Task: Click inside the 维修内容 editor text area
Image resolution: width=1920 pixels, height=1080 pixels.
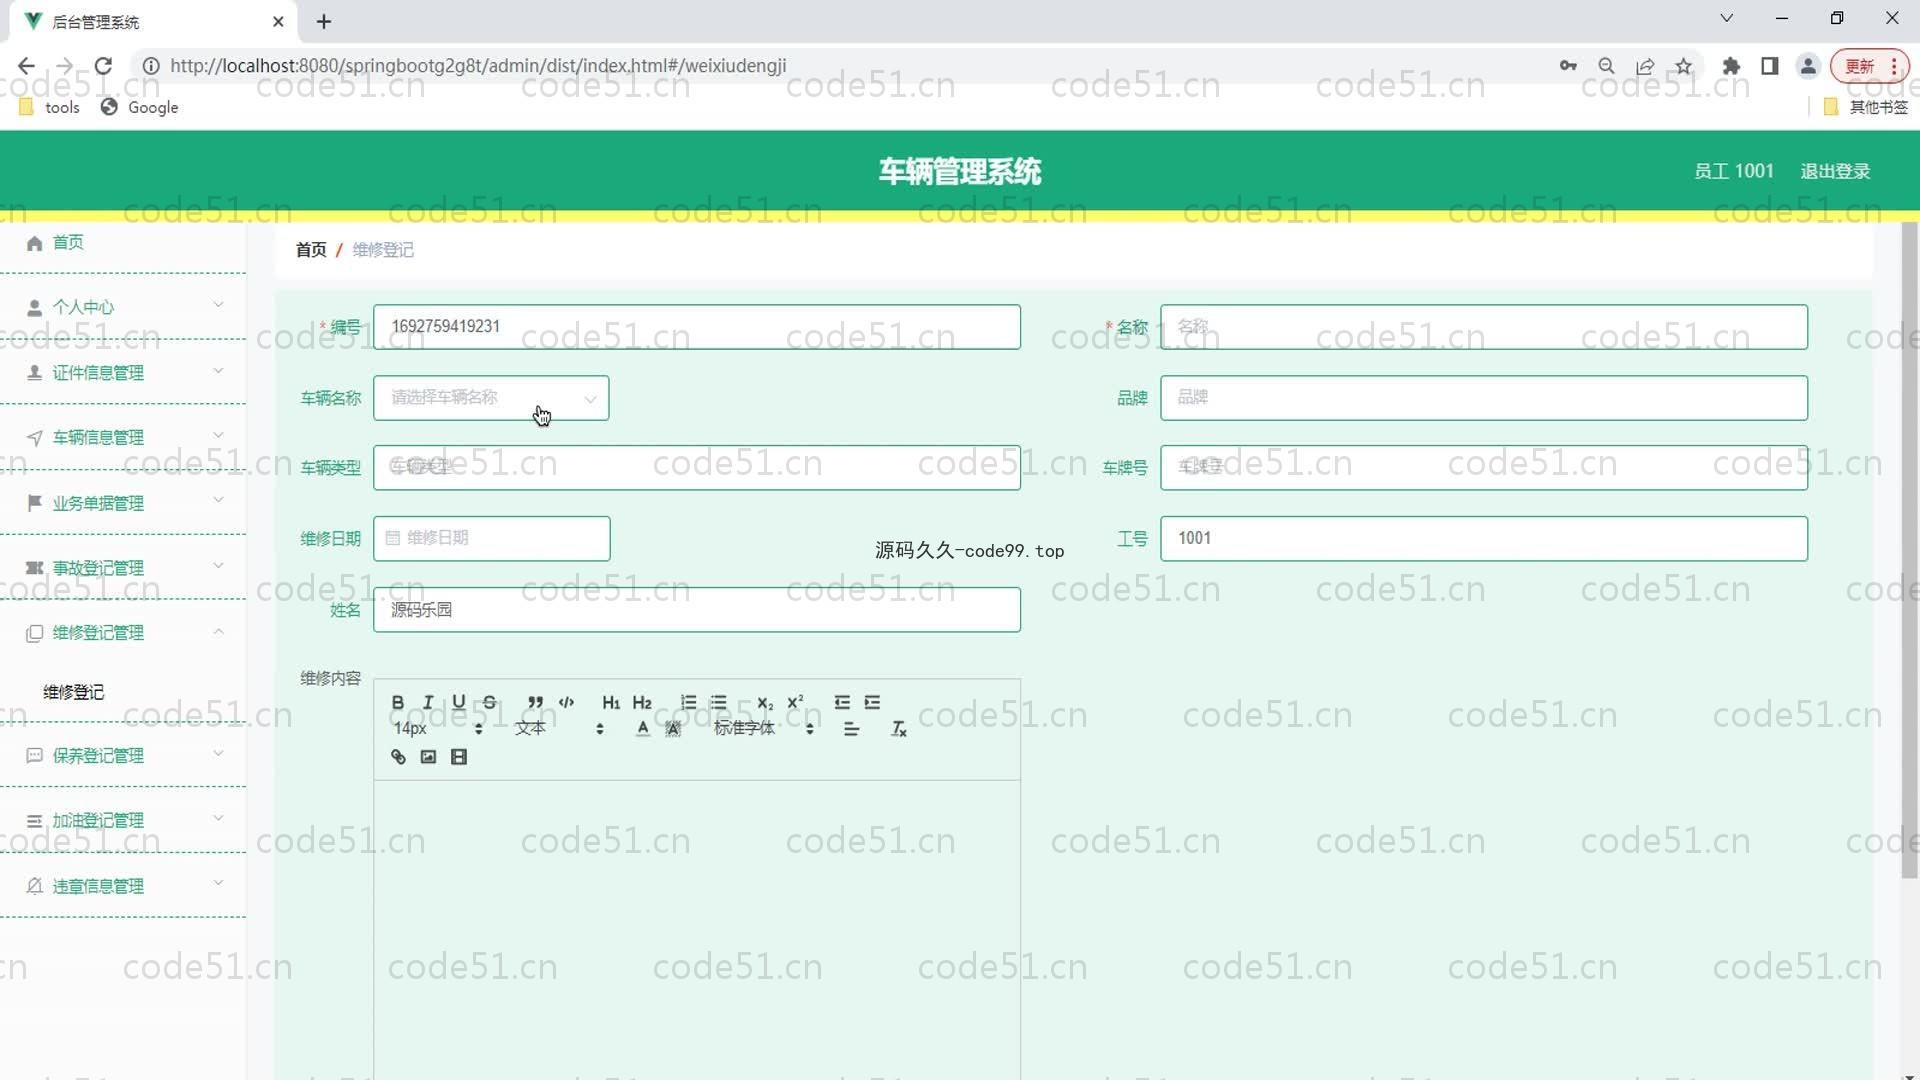Action: click(696, 930)
